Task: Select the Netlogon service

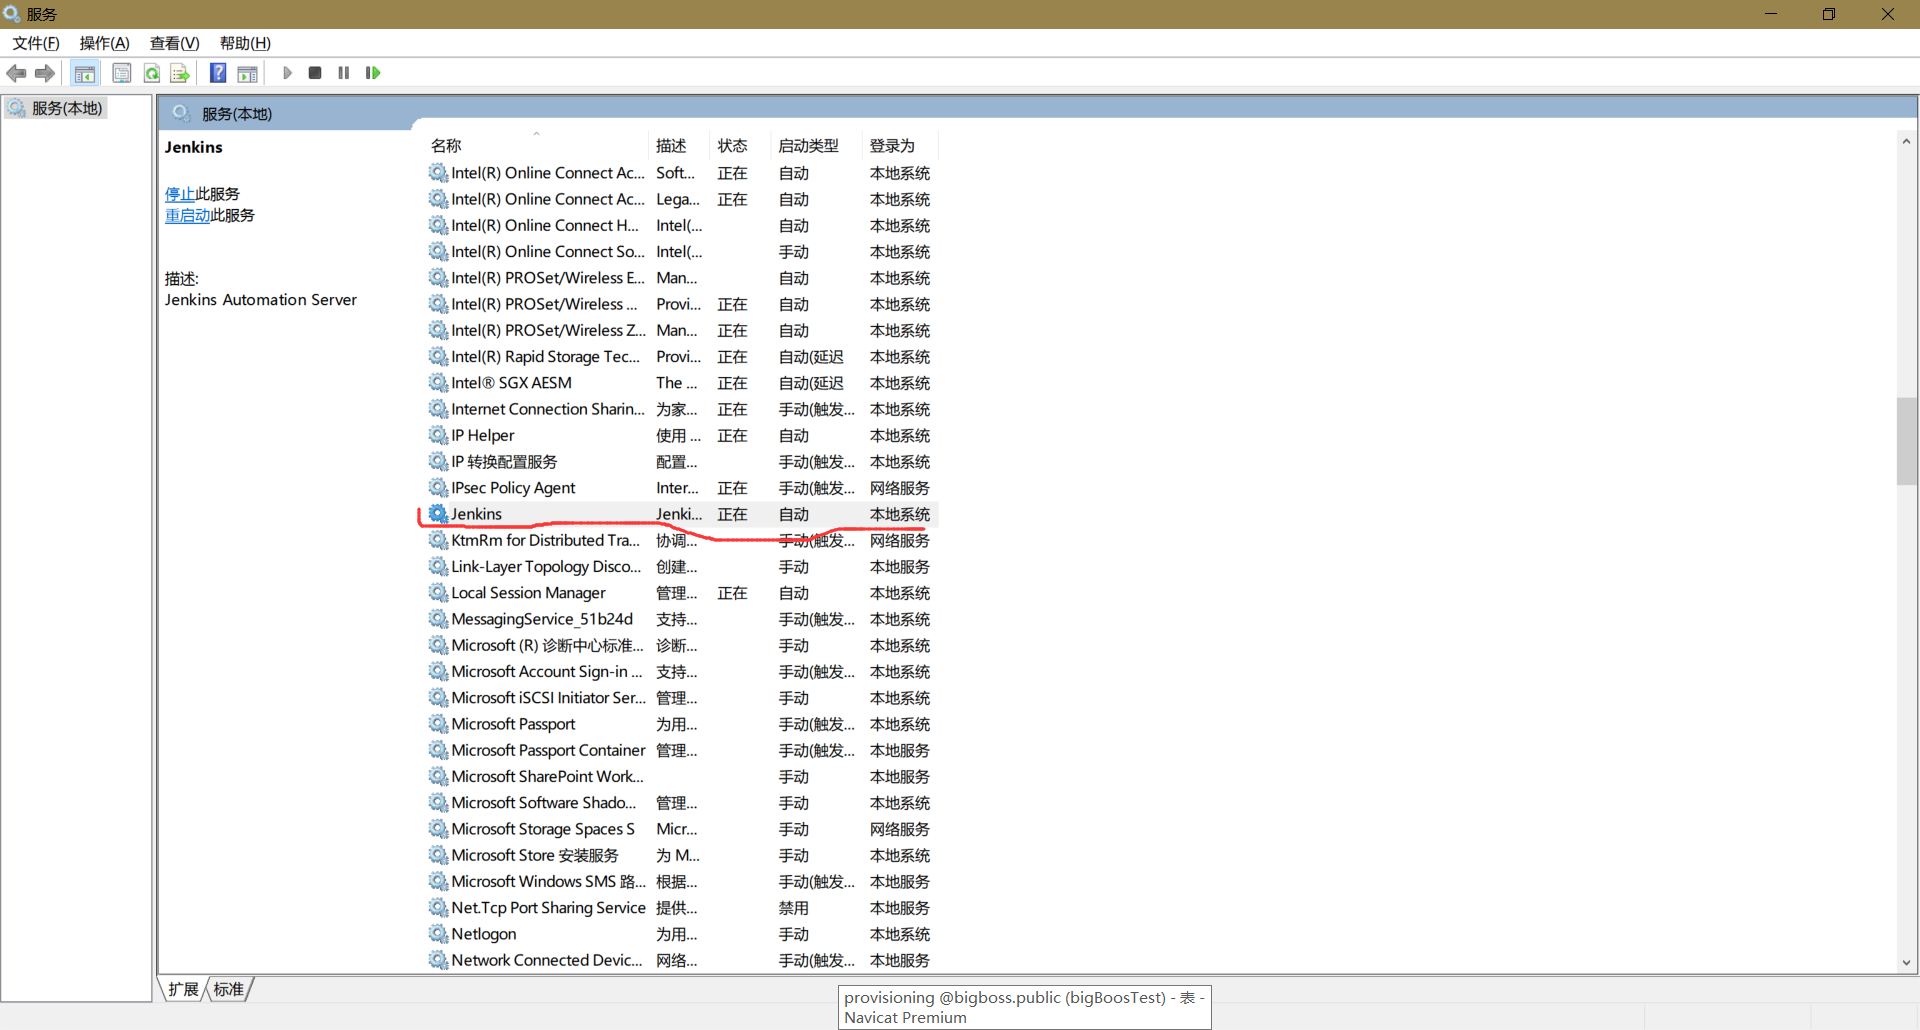Action: pyautogui.click(x=683, y=934)
